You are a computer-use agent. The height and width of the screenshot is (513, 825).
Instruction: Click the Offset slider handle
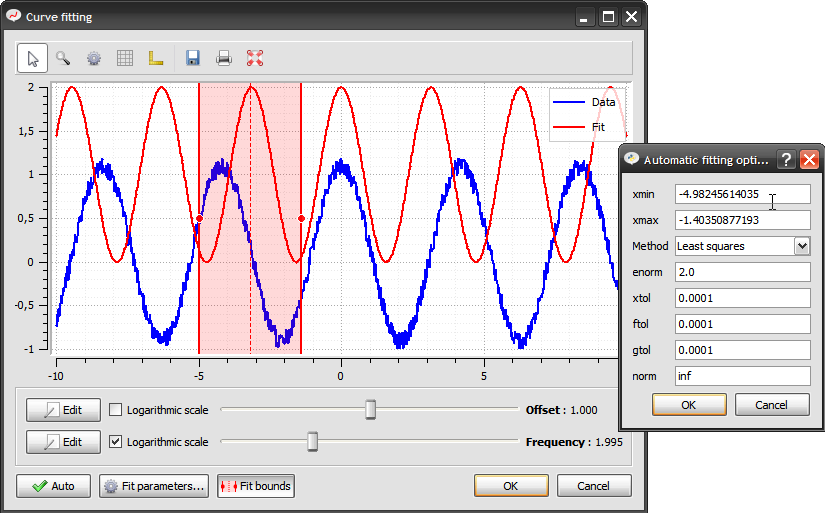coord(370,410)
